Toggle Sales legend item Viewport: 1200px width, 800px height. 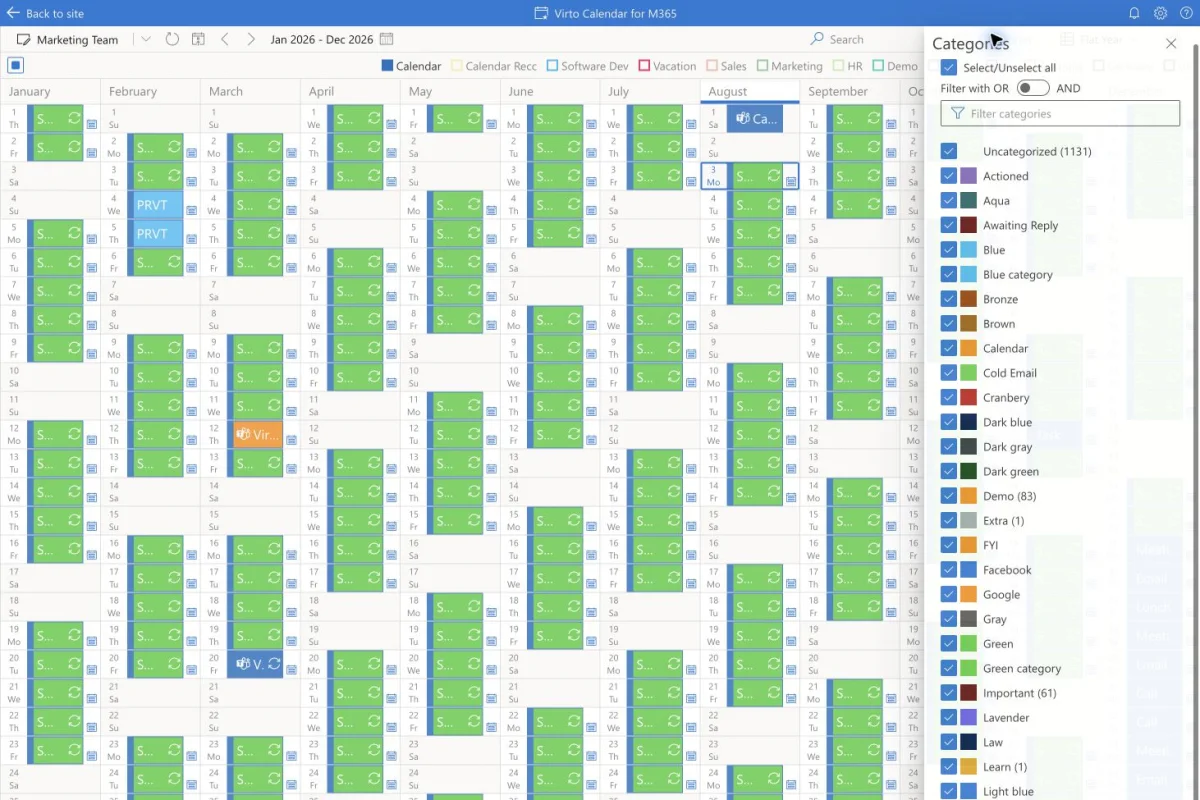727,66
